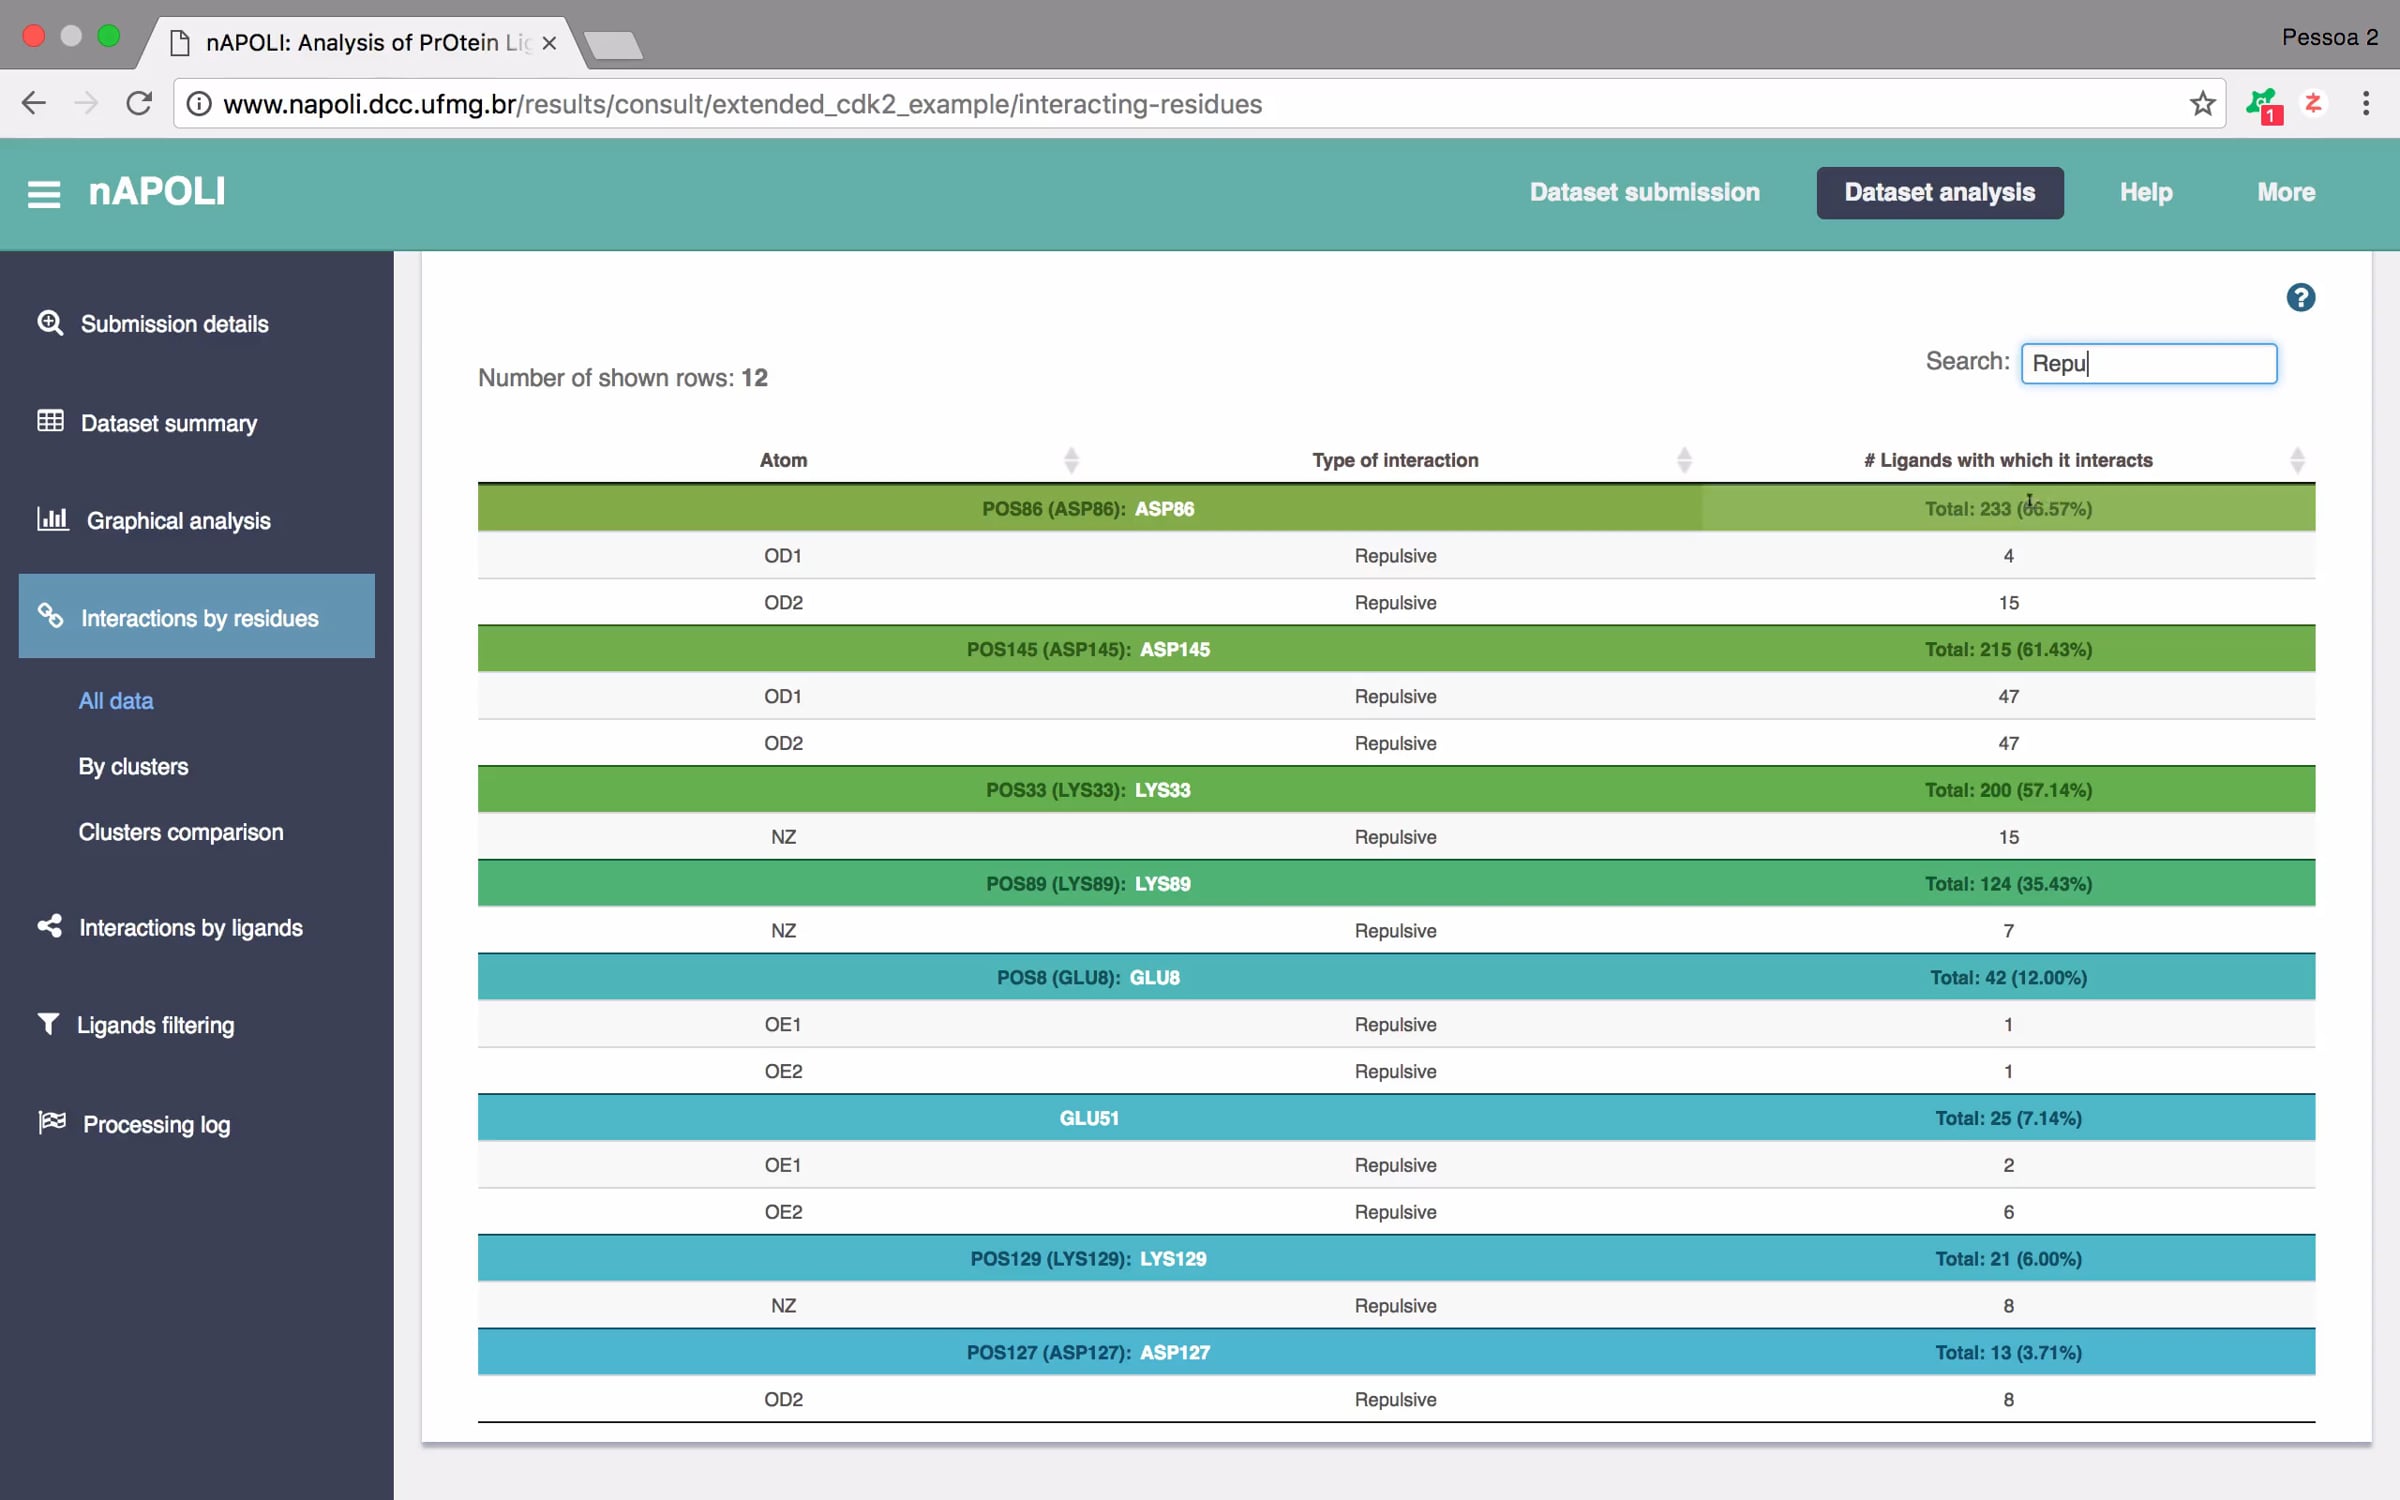Click the red Z extension icon

(2313, 103)
